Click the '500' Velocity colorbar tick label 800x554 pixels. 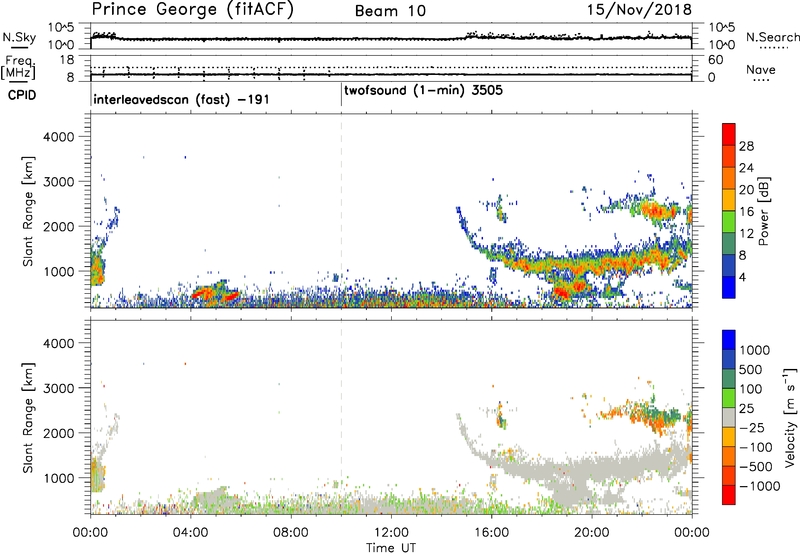point(750,369)
